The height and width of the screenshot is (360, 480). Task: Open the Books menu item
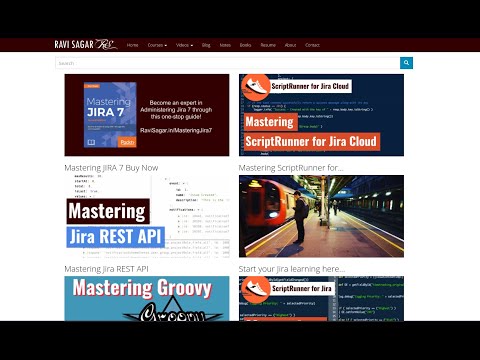tap(245, 45)
